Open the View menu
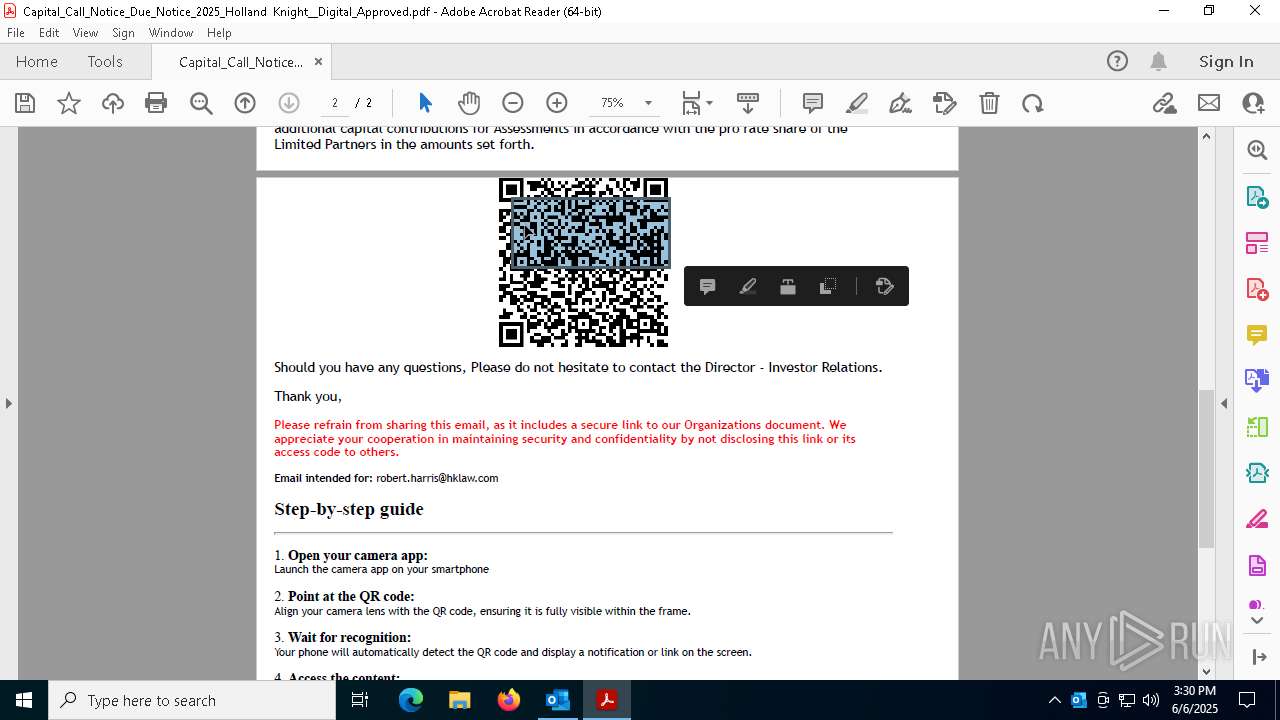 tap(86, 33)
